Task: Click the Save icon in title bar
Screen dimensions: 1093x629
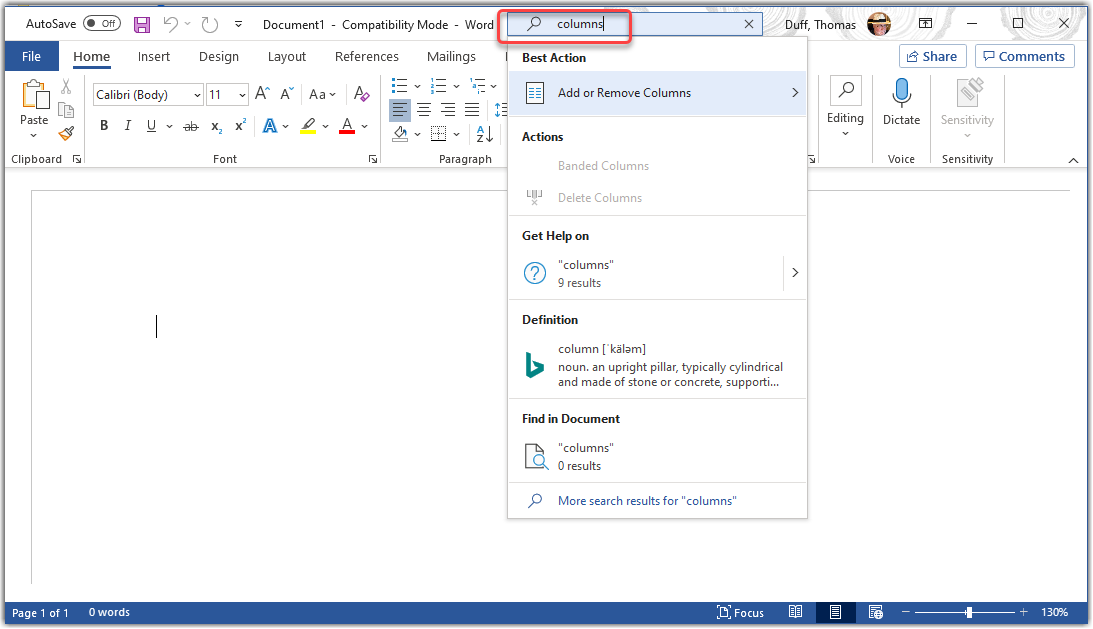Action: click(x=142, y=24)
